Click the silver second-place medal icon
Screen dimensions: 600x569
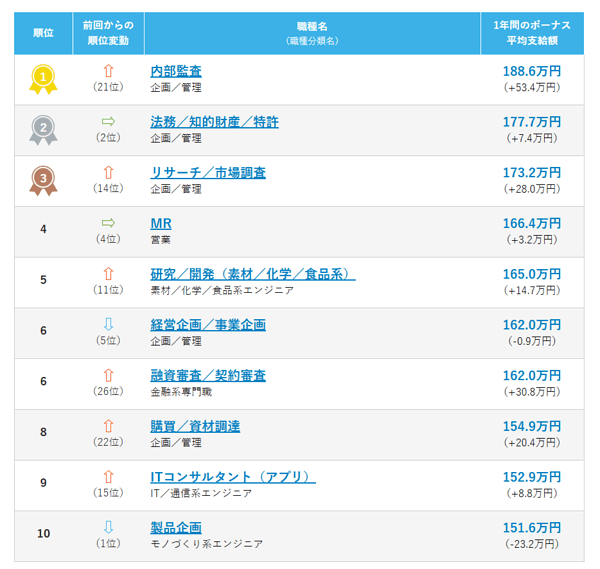pos(43,130)
